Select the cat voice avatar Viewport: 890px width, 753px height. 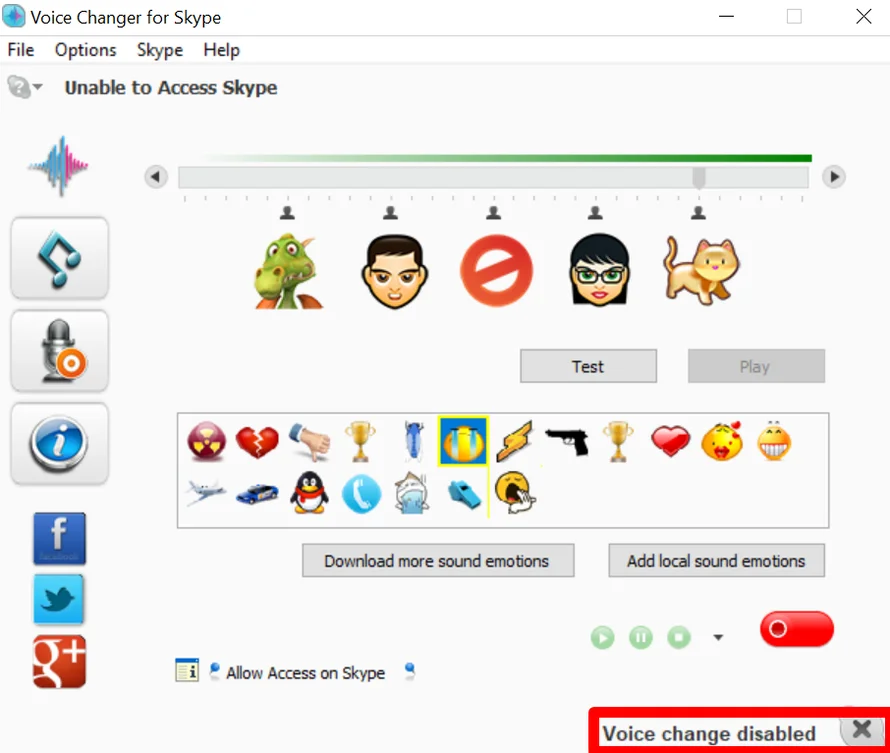[702, 270]
